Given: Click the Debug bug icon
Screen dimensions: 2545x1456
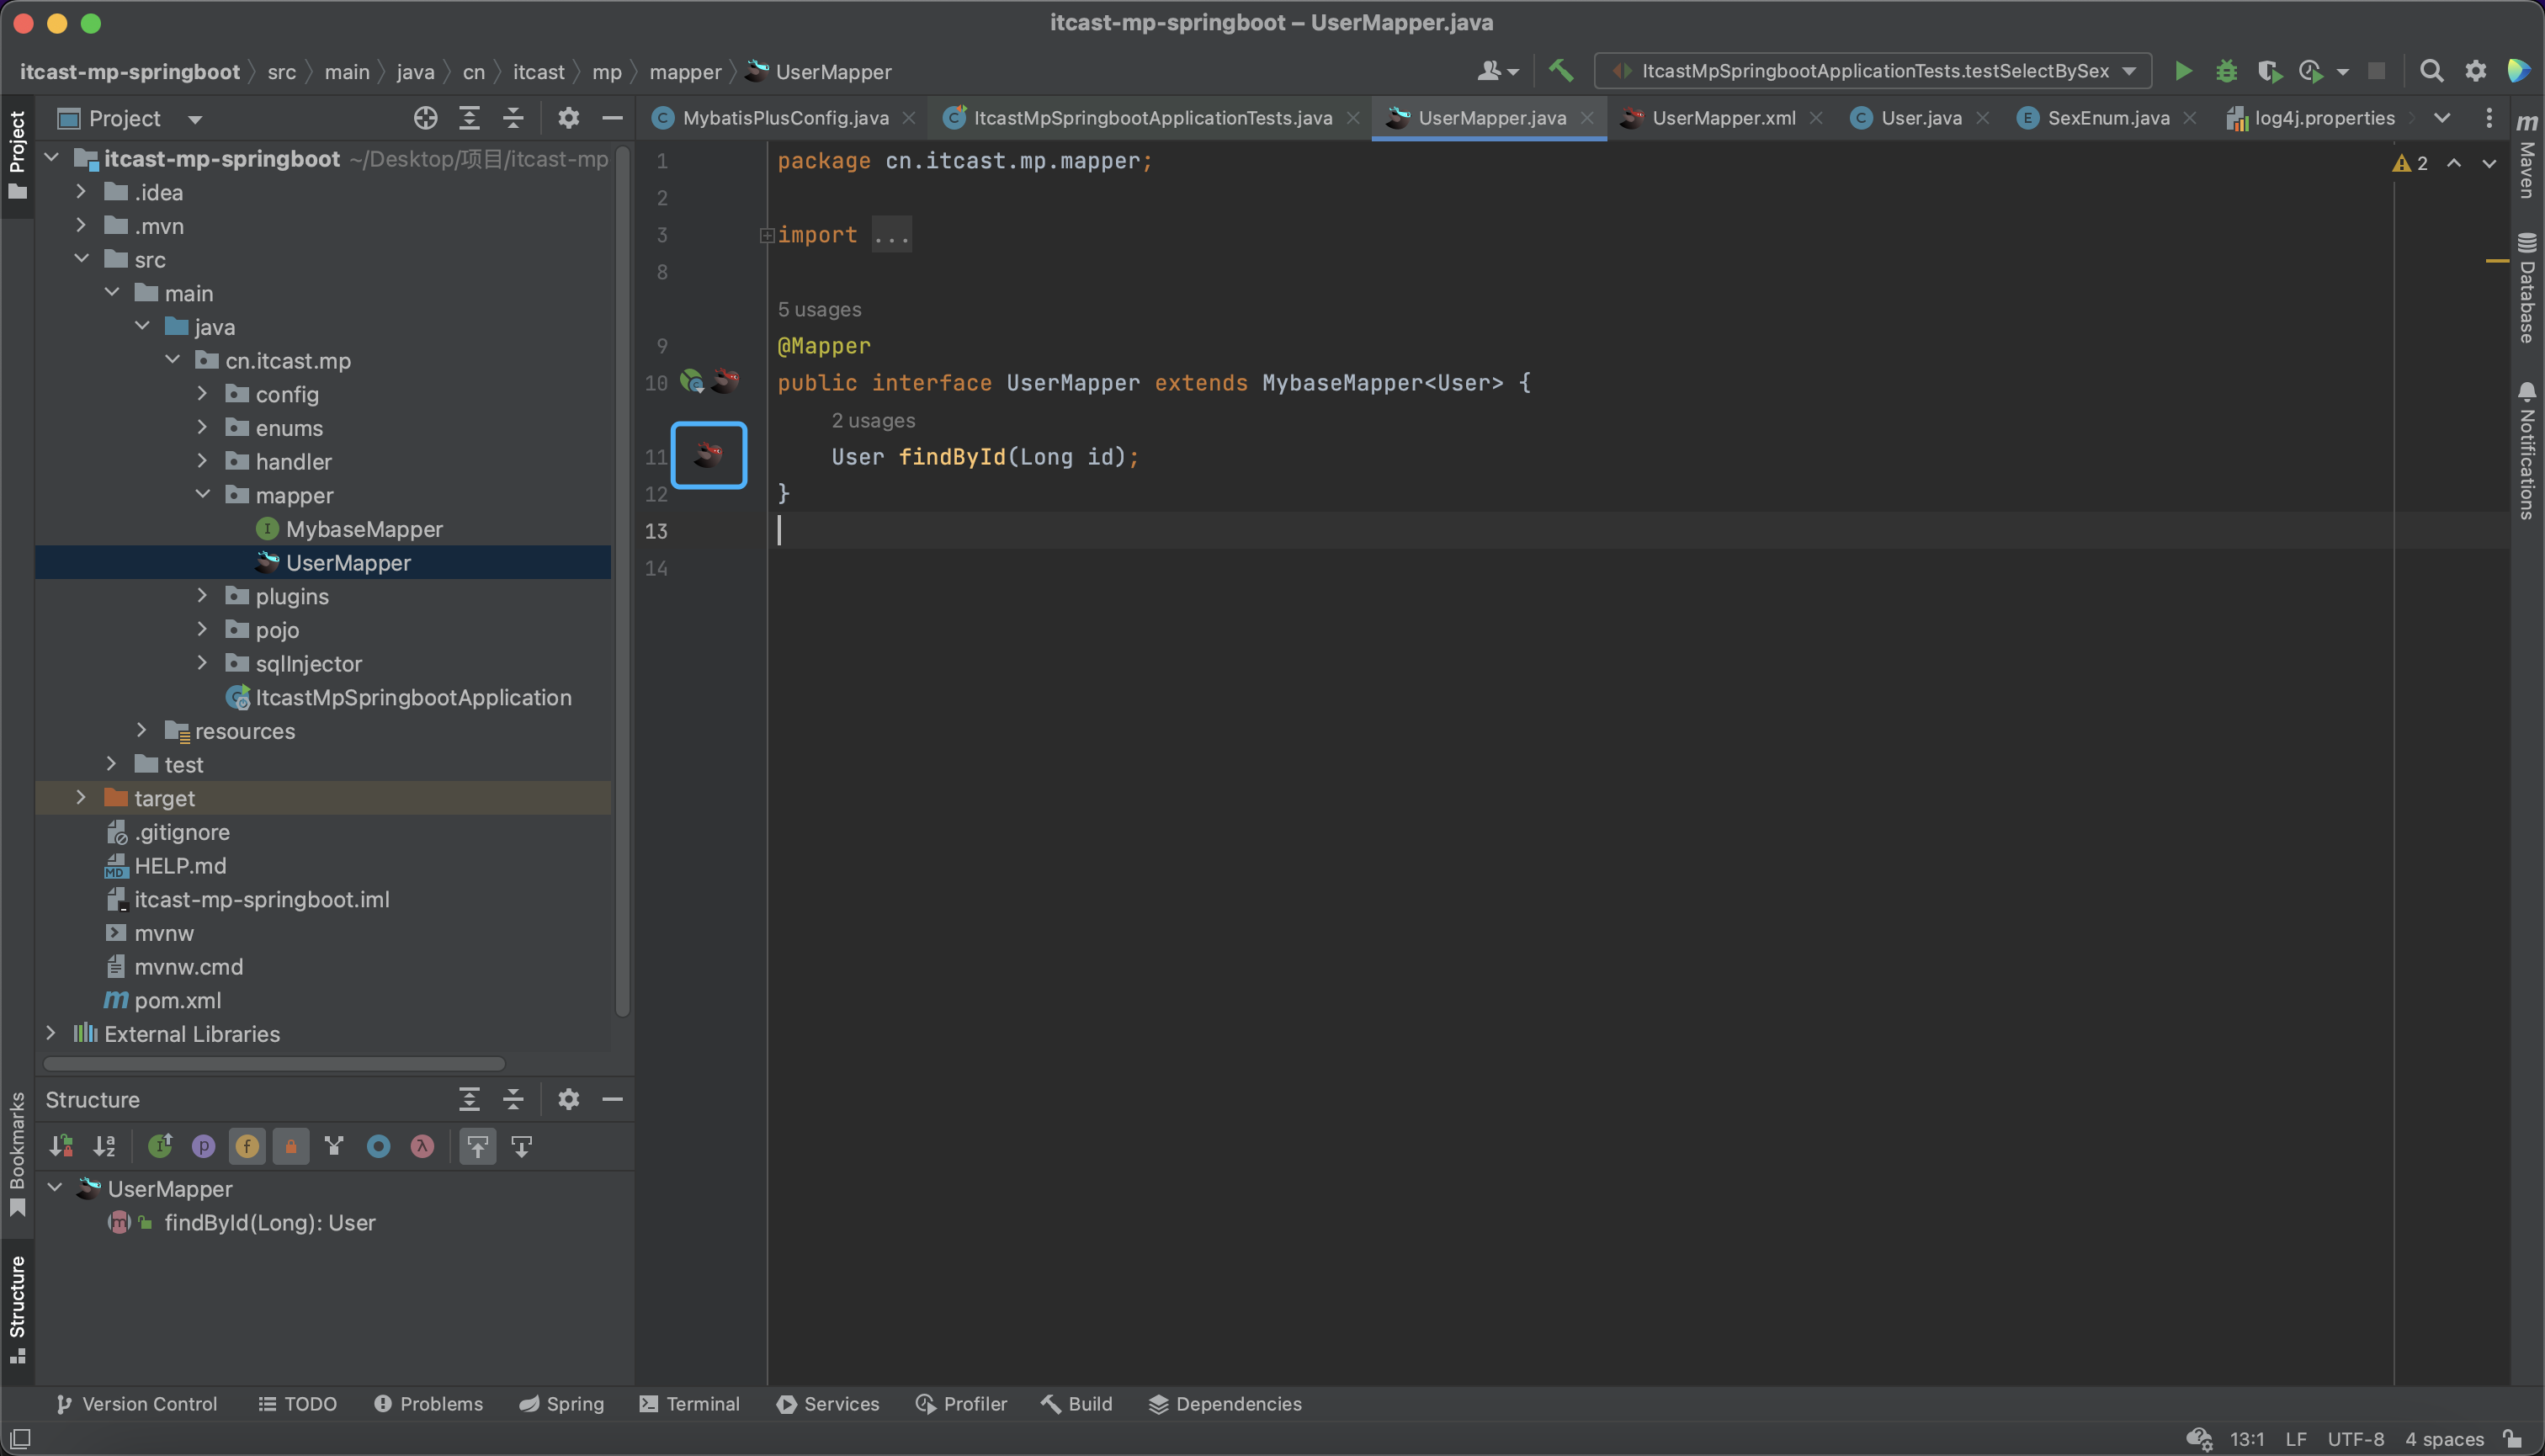Looking at the screenshot, I should tap(2226, 71).
